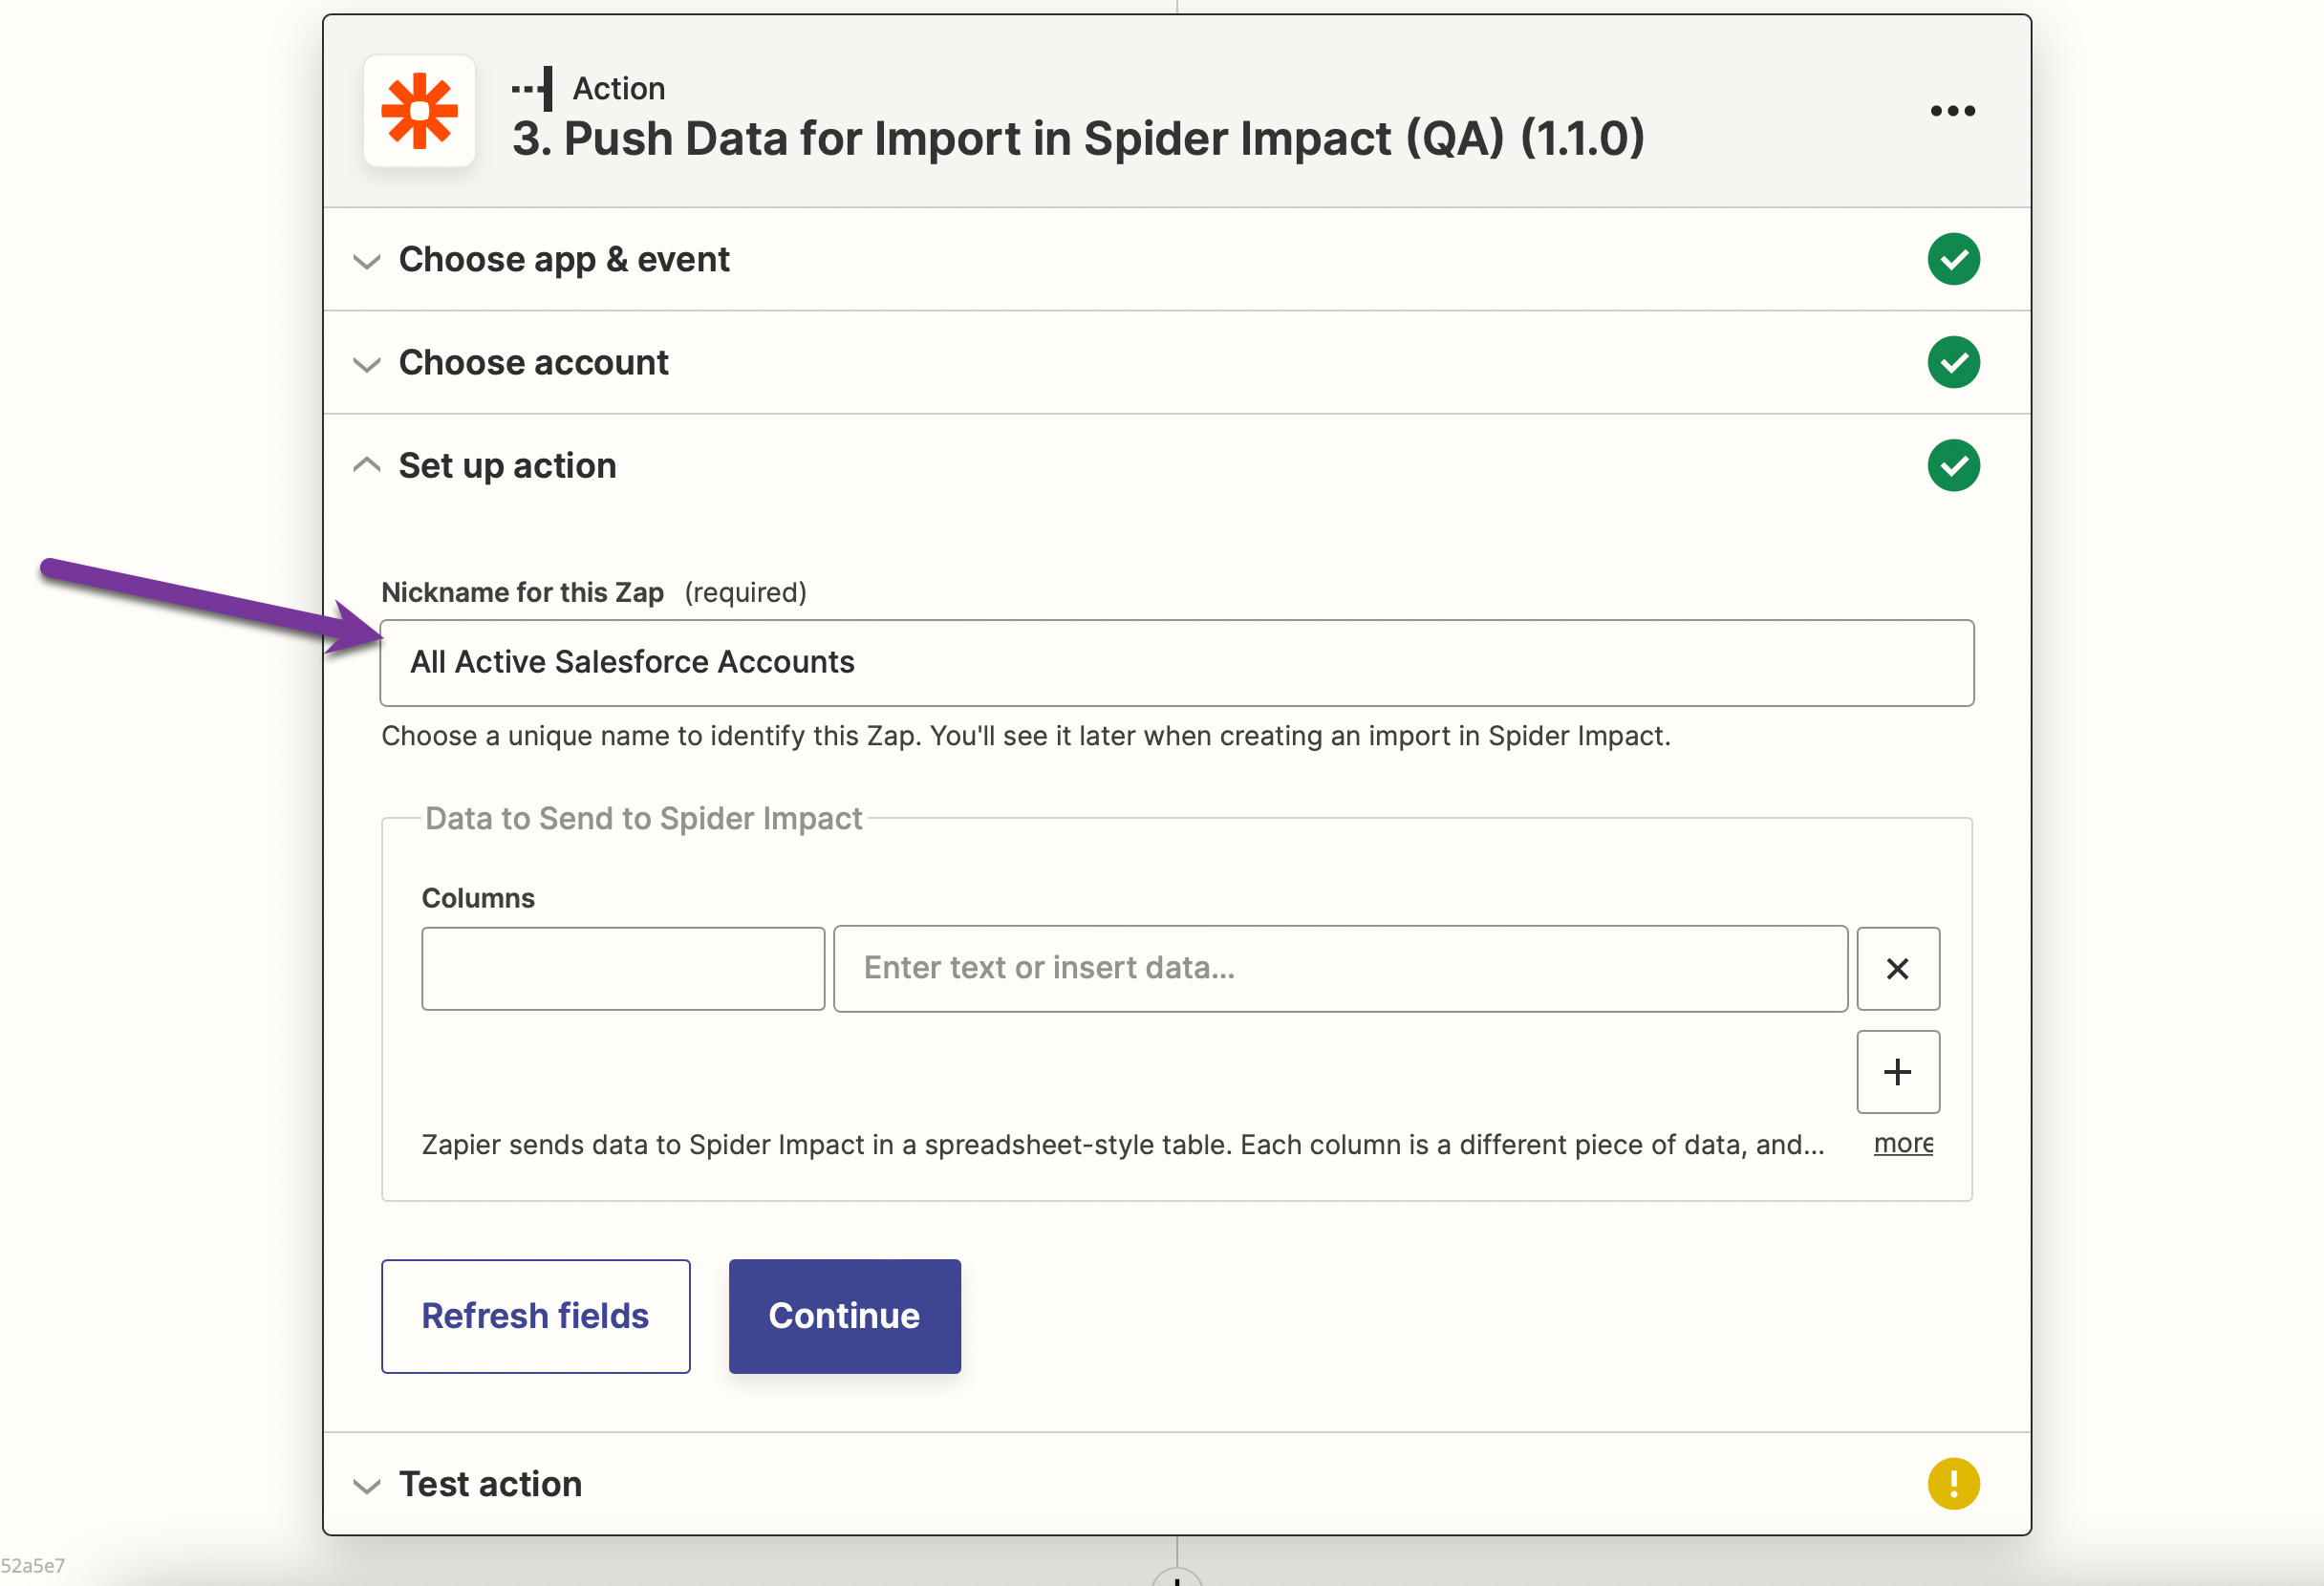This screenshot has height=1586, width=2324.
Task: Click the step title Push Data for Import
Action: coord(1078,138)
